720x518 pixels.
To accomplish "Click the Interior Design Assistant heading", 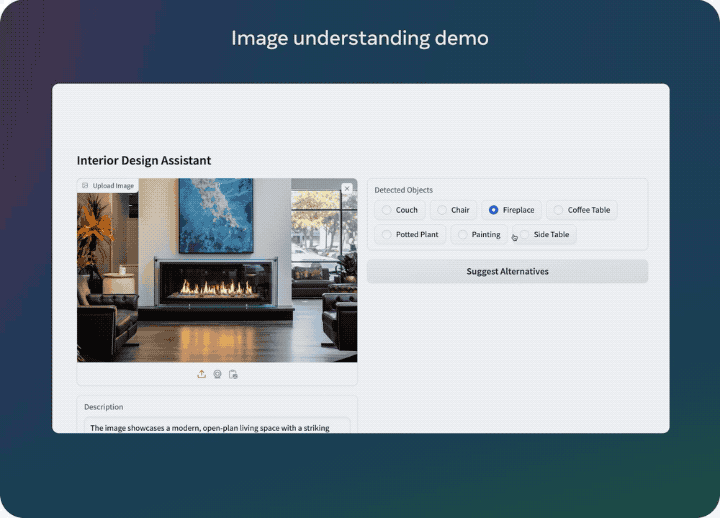I will point(144,160).
